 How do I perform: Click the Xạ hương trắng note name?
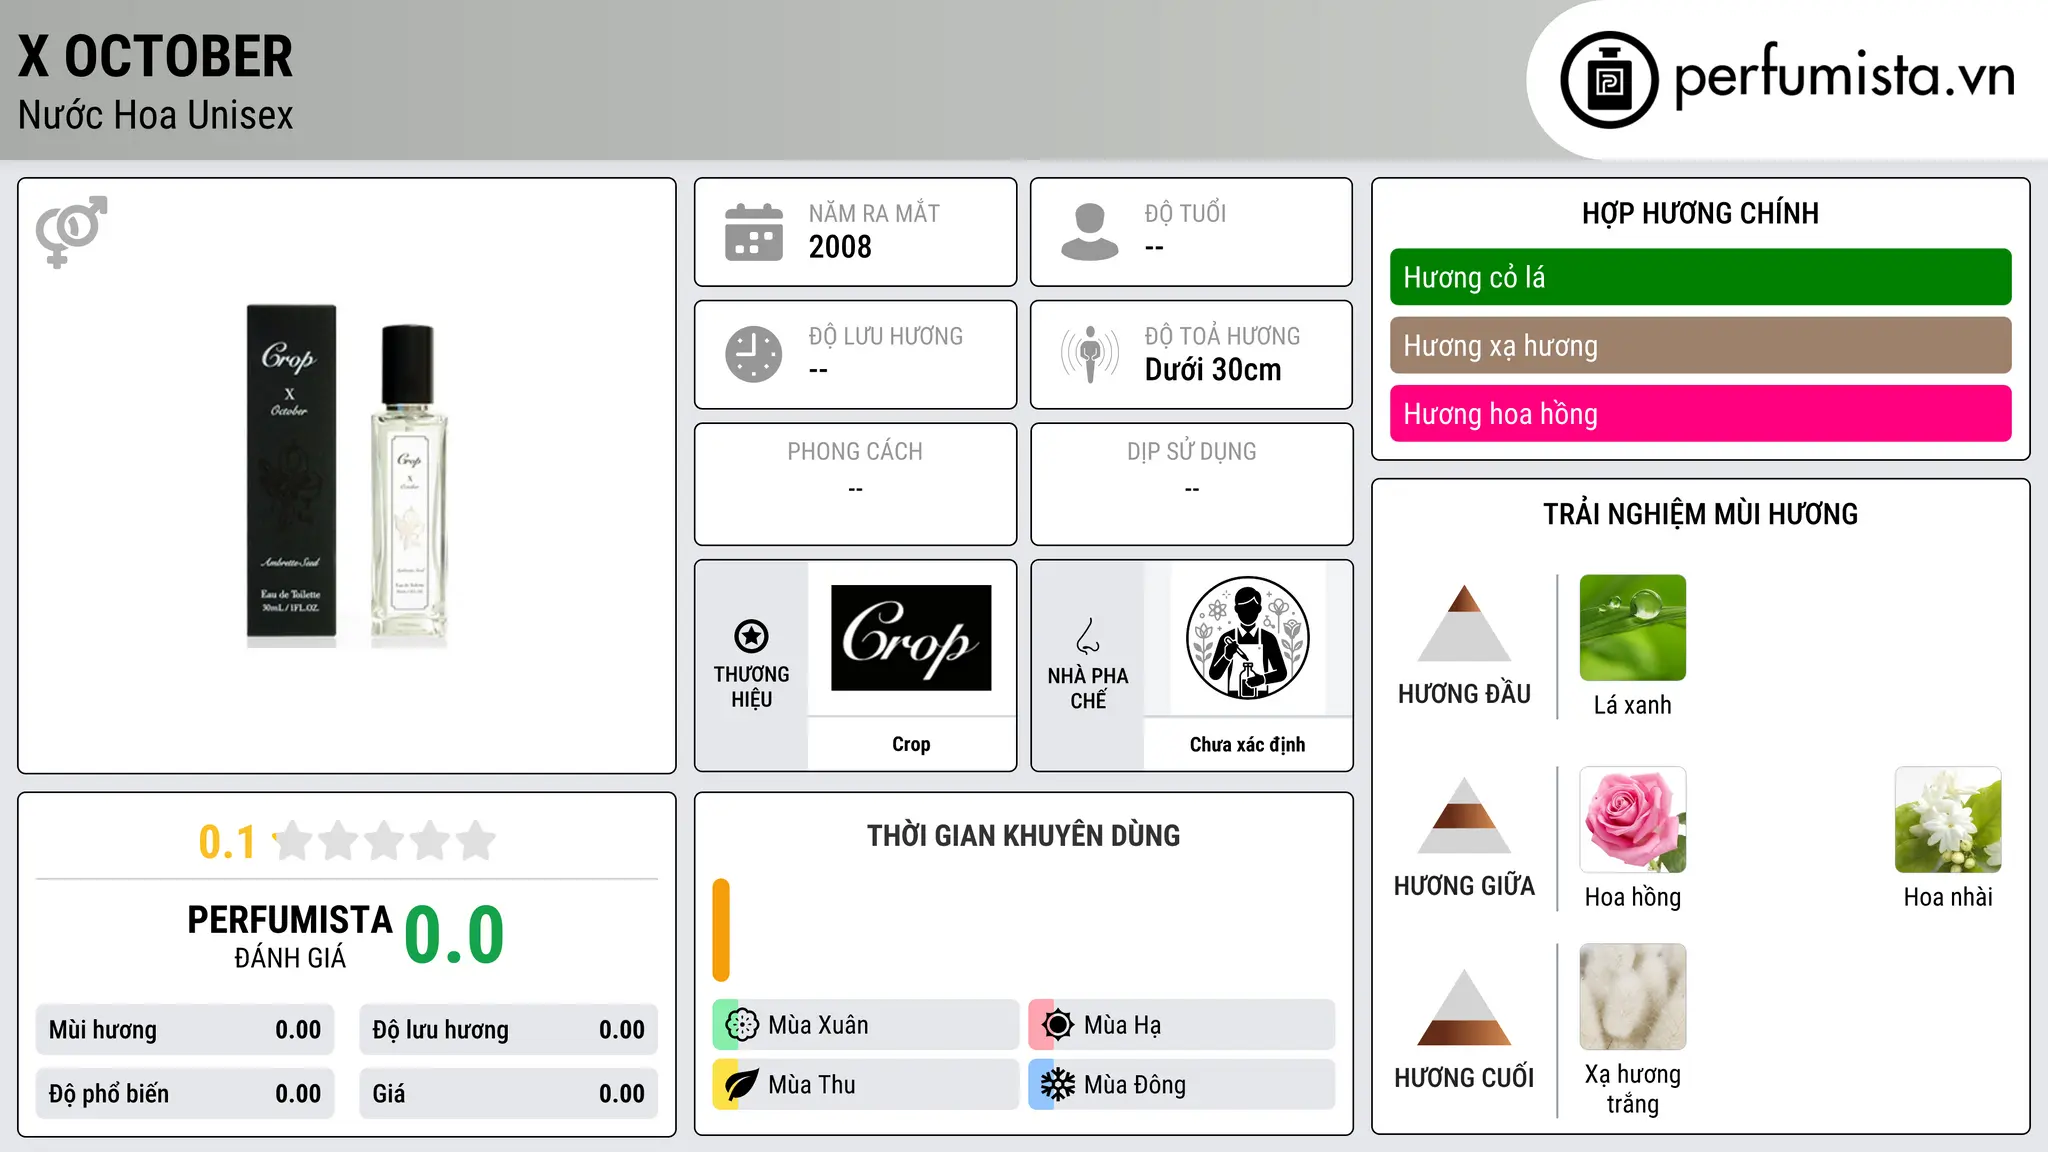1633,1089
